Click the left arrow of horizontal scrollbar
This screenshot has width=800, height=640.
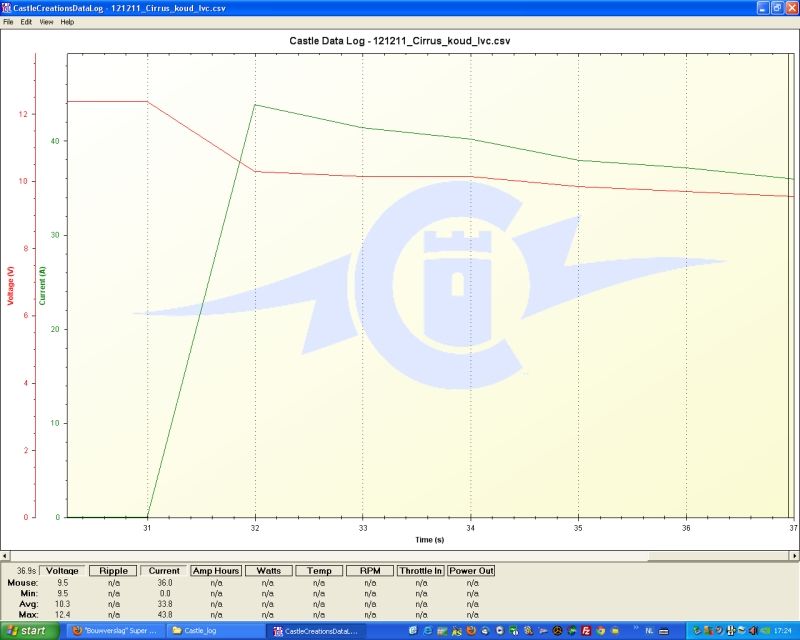coord(5,556)
